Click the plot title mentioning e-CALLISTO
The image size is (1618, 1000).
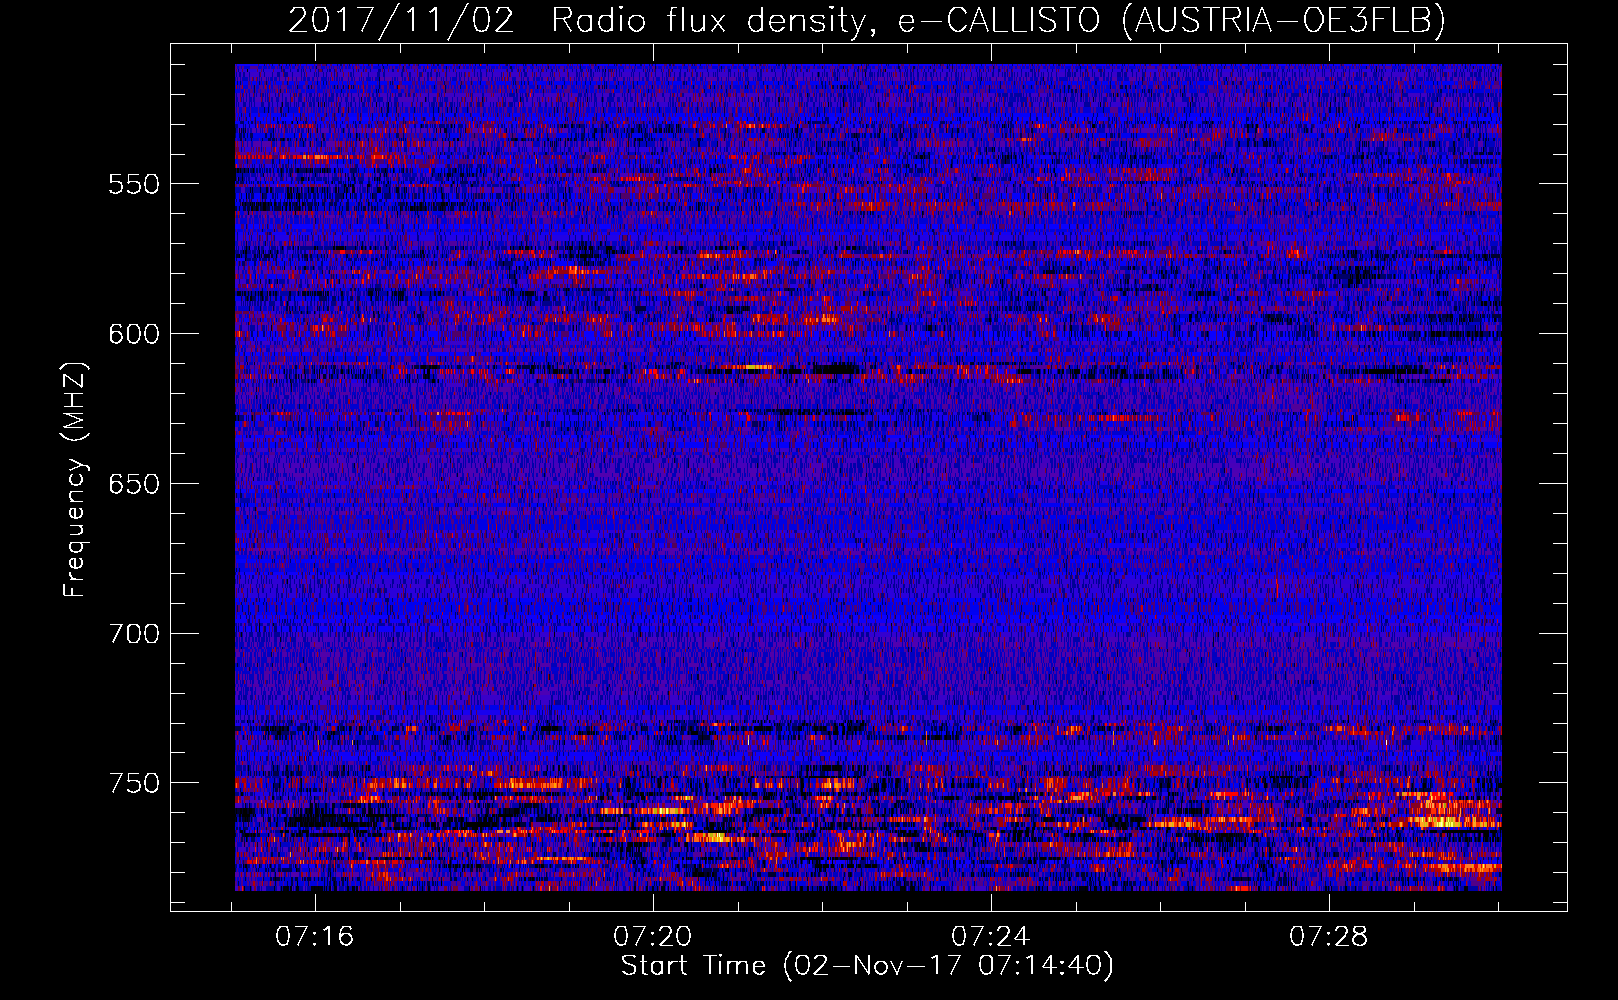click(x=867, y=20)
